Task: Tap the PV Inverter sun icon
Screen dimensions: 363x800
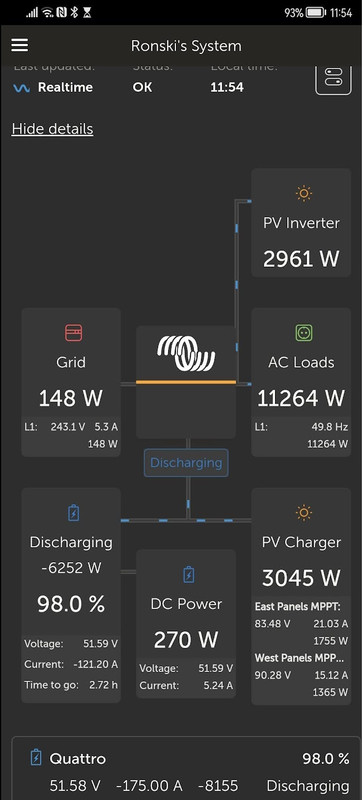Action: click(x=304, y=193)
